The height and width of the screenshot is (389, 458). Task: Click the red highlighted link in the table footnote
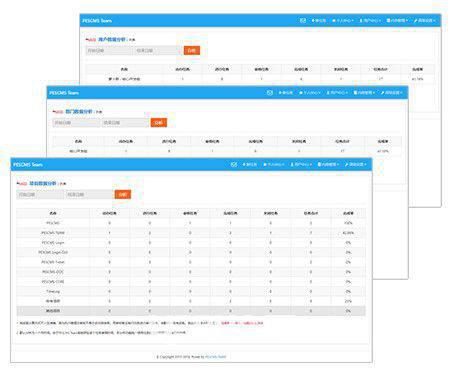(242, 323)
